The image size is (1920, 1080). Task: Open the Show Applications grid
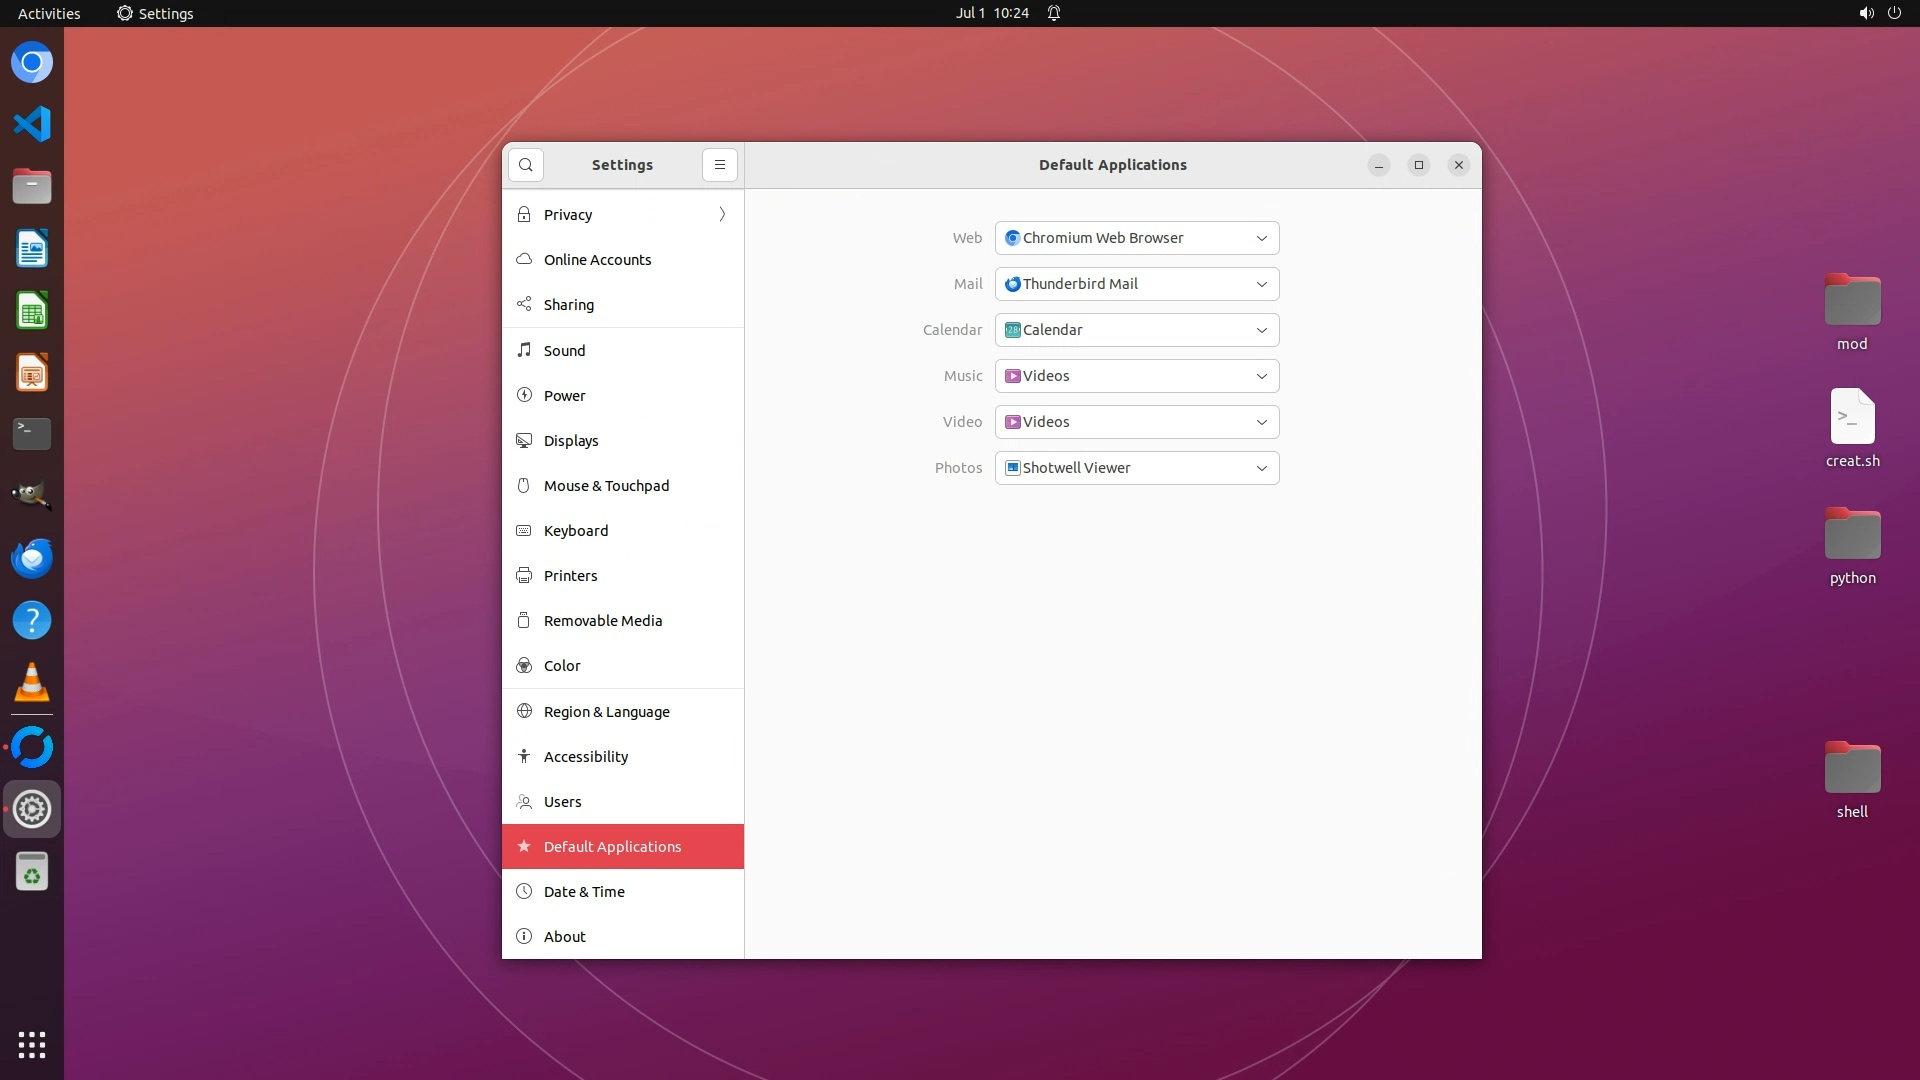[32, 1045]
